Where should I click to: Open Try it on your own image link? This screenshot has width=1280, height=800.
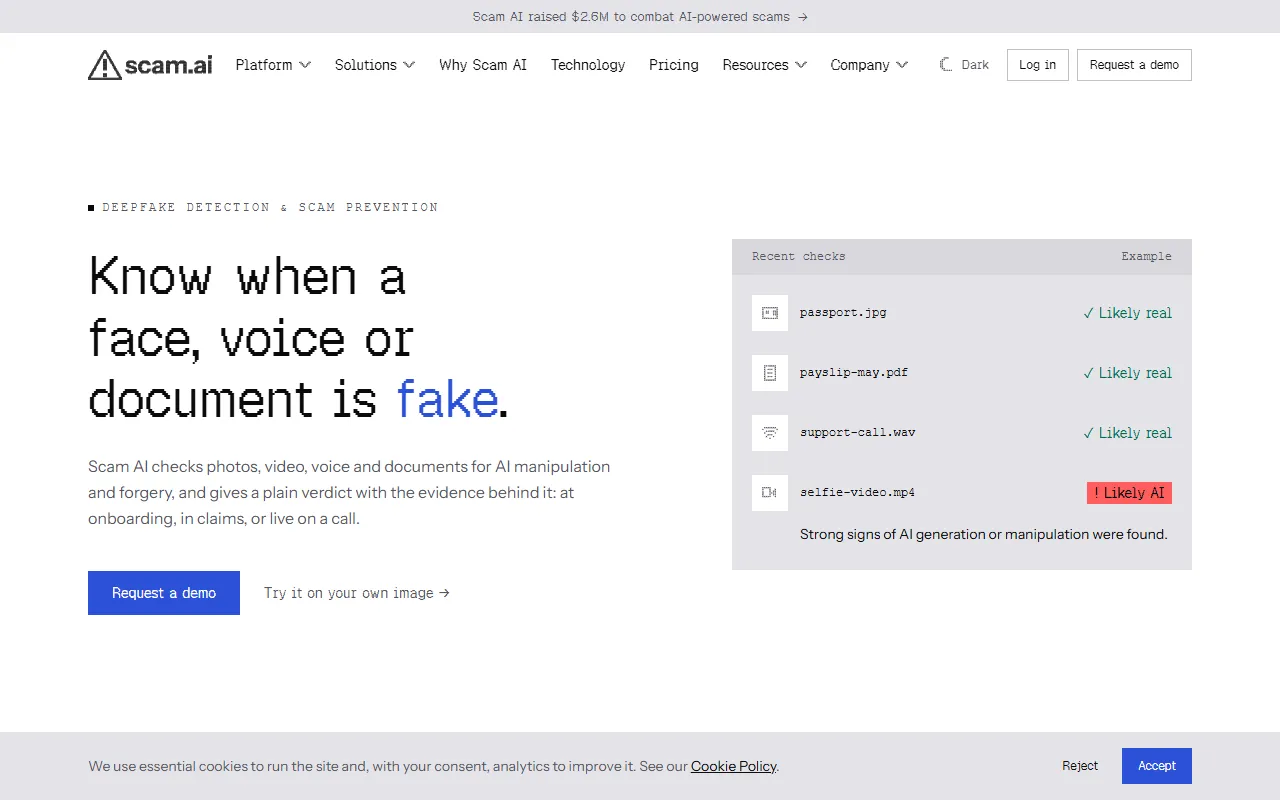[x=357, y=593]
